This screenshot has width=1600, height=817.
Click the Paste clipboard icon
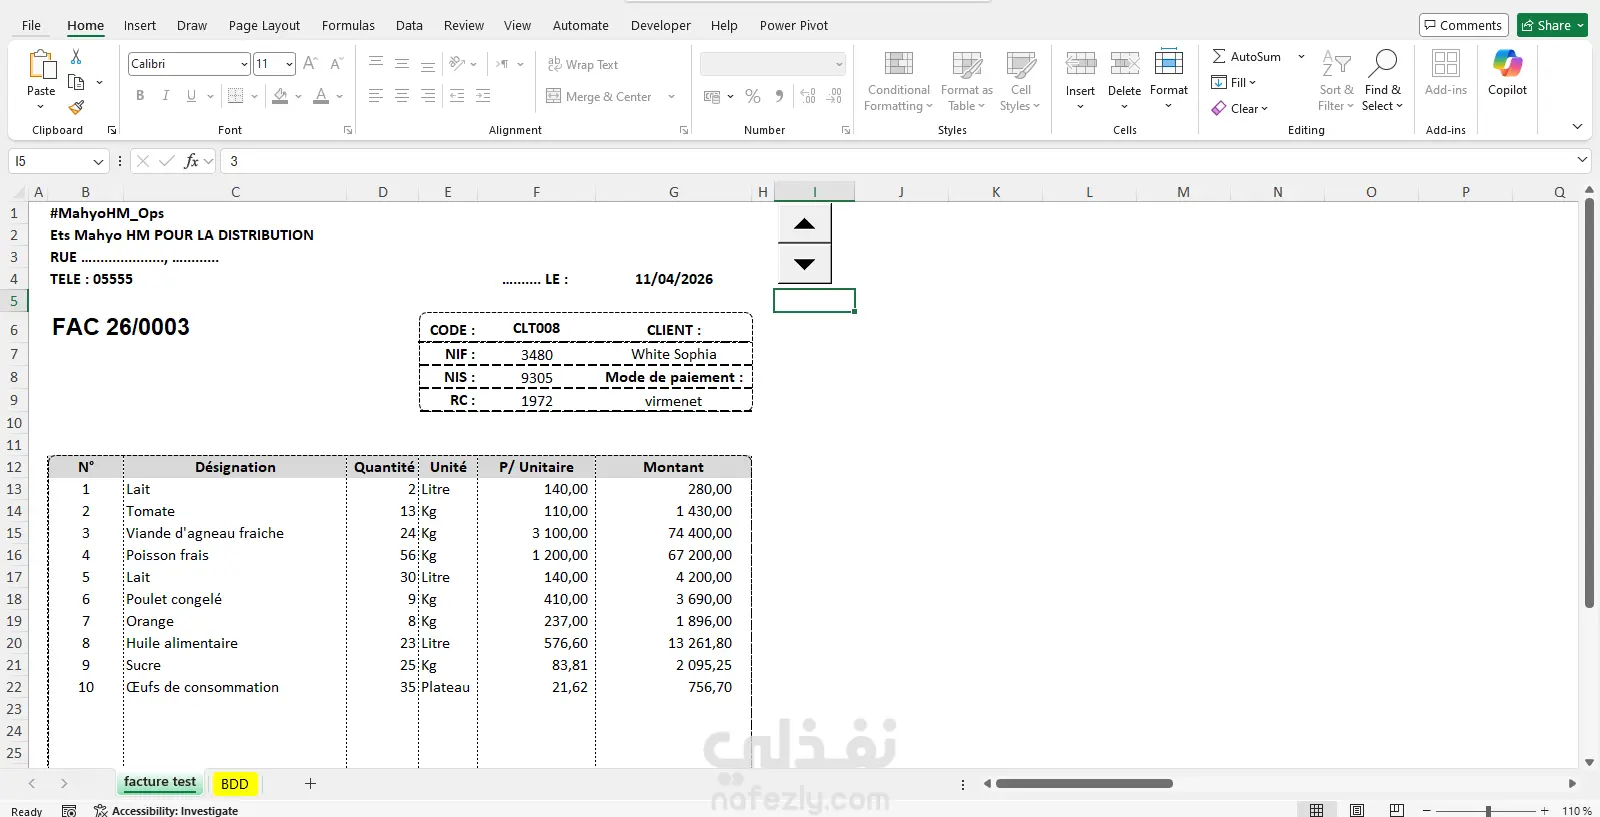tap(42, 64)
